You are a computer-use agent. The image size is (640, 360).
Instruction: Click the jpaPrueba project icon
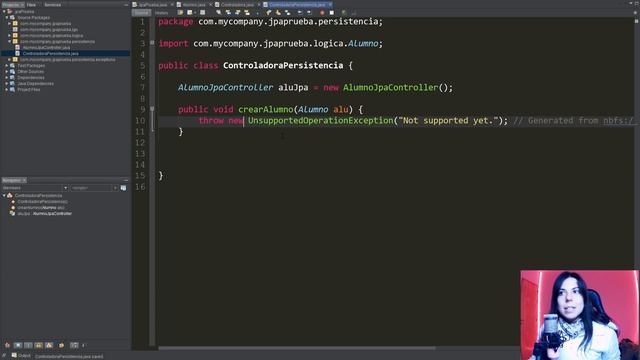click(x=10, y=11)
